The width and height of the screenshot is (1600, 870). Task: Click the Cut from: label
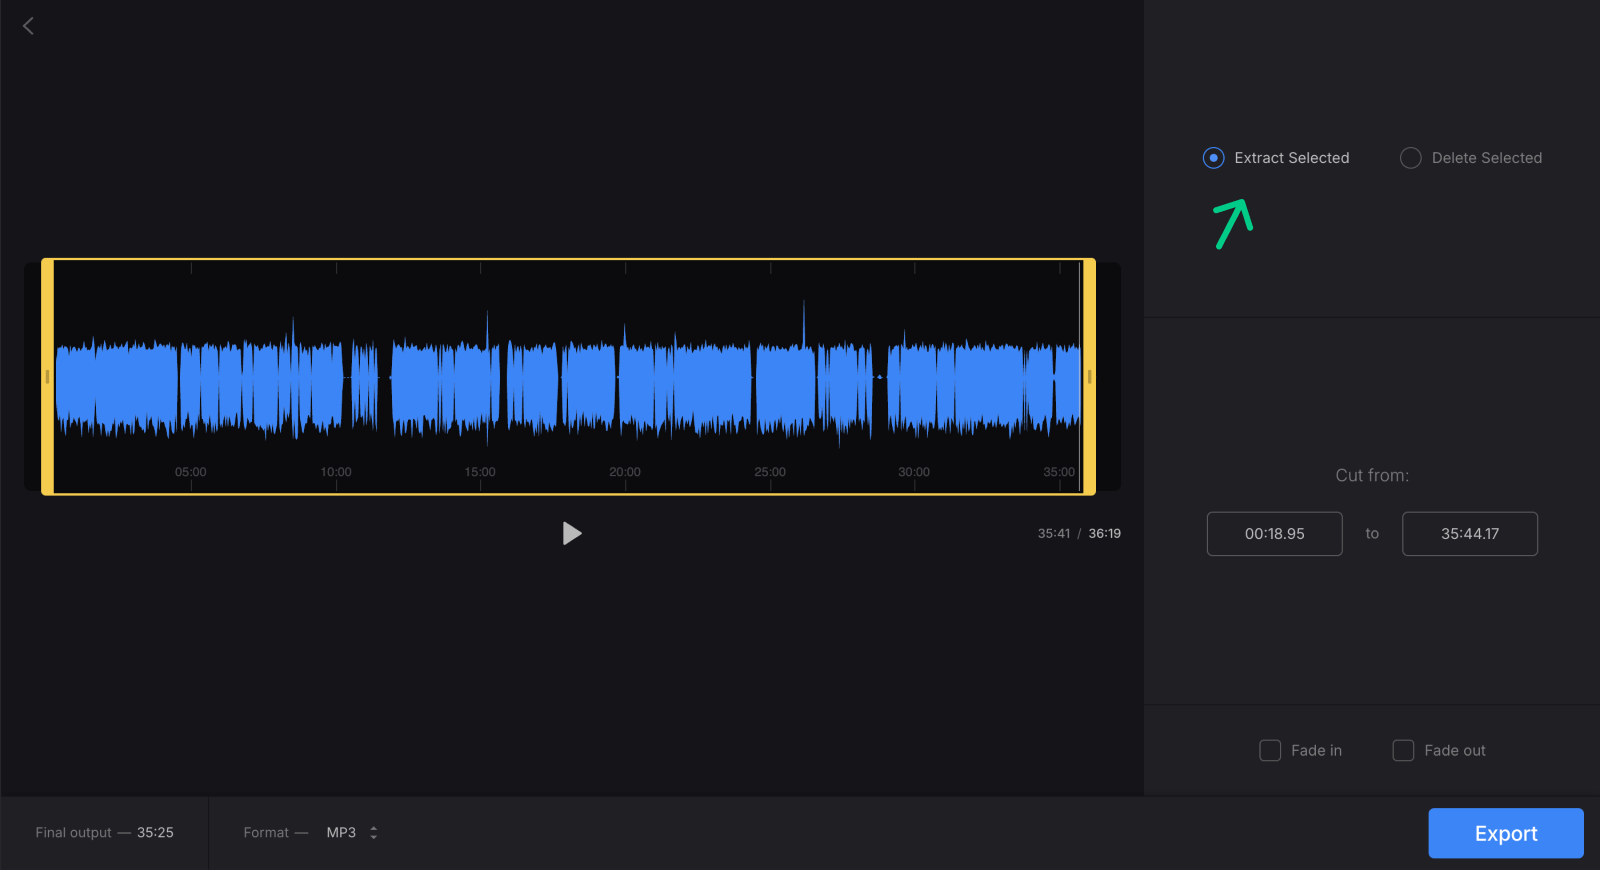pos(1372,476)
